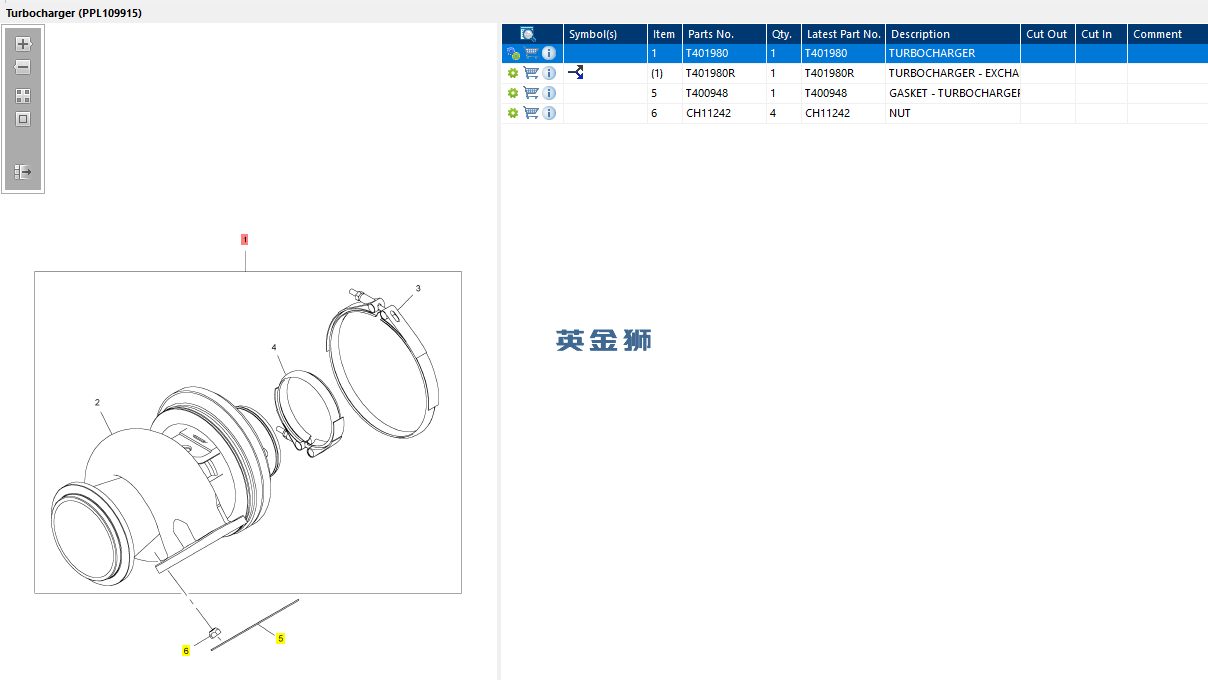Viewport: 1208px width, 680px height.
Task: Click the four-squares grid view icon
Action: coord(23,96)
